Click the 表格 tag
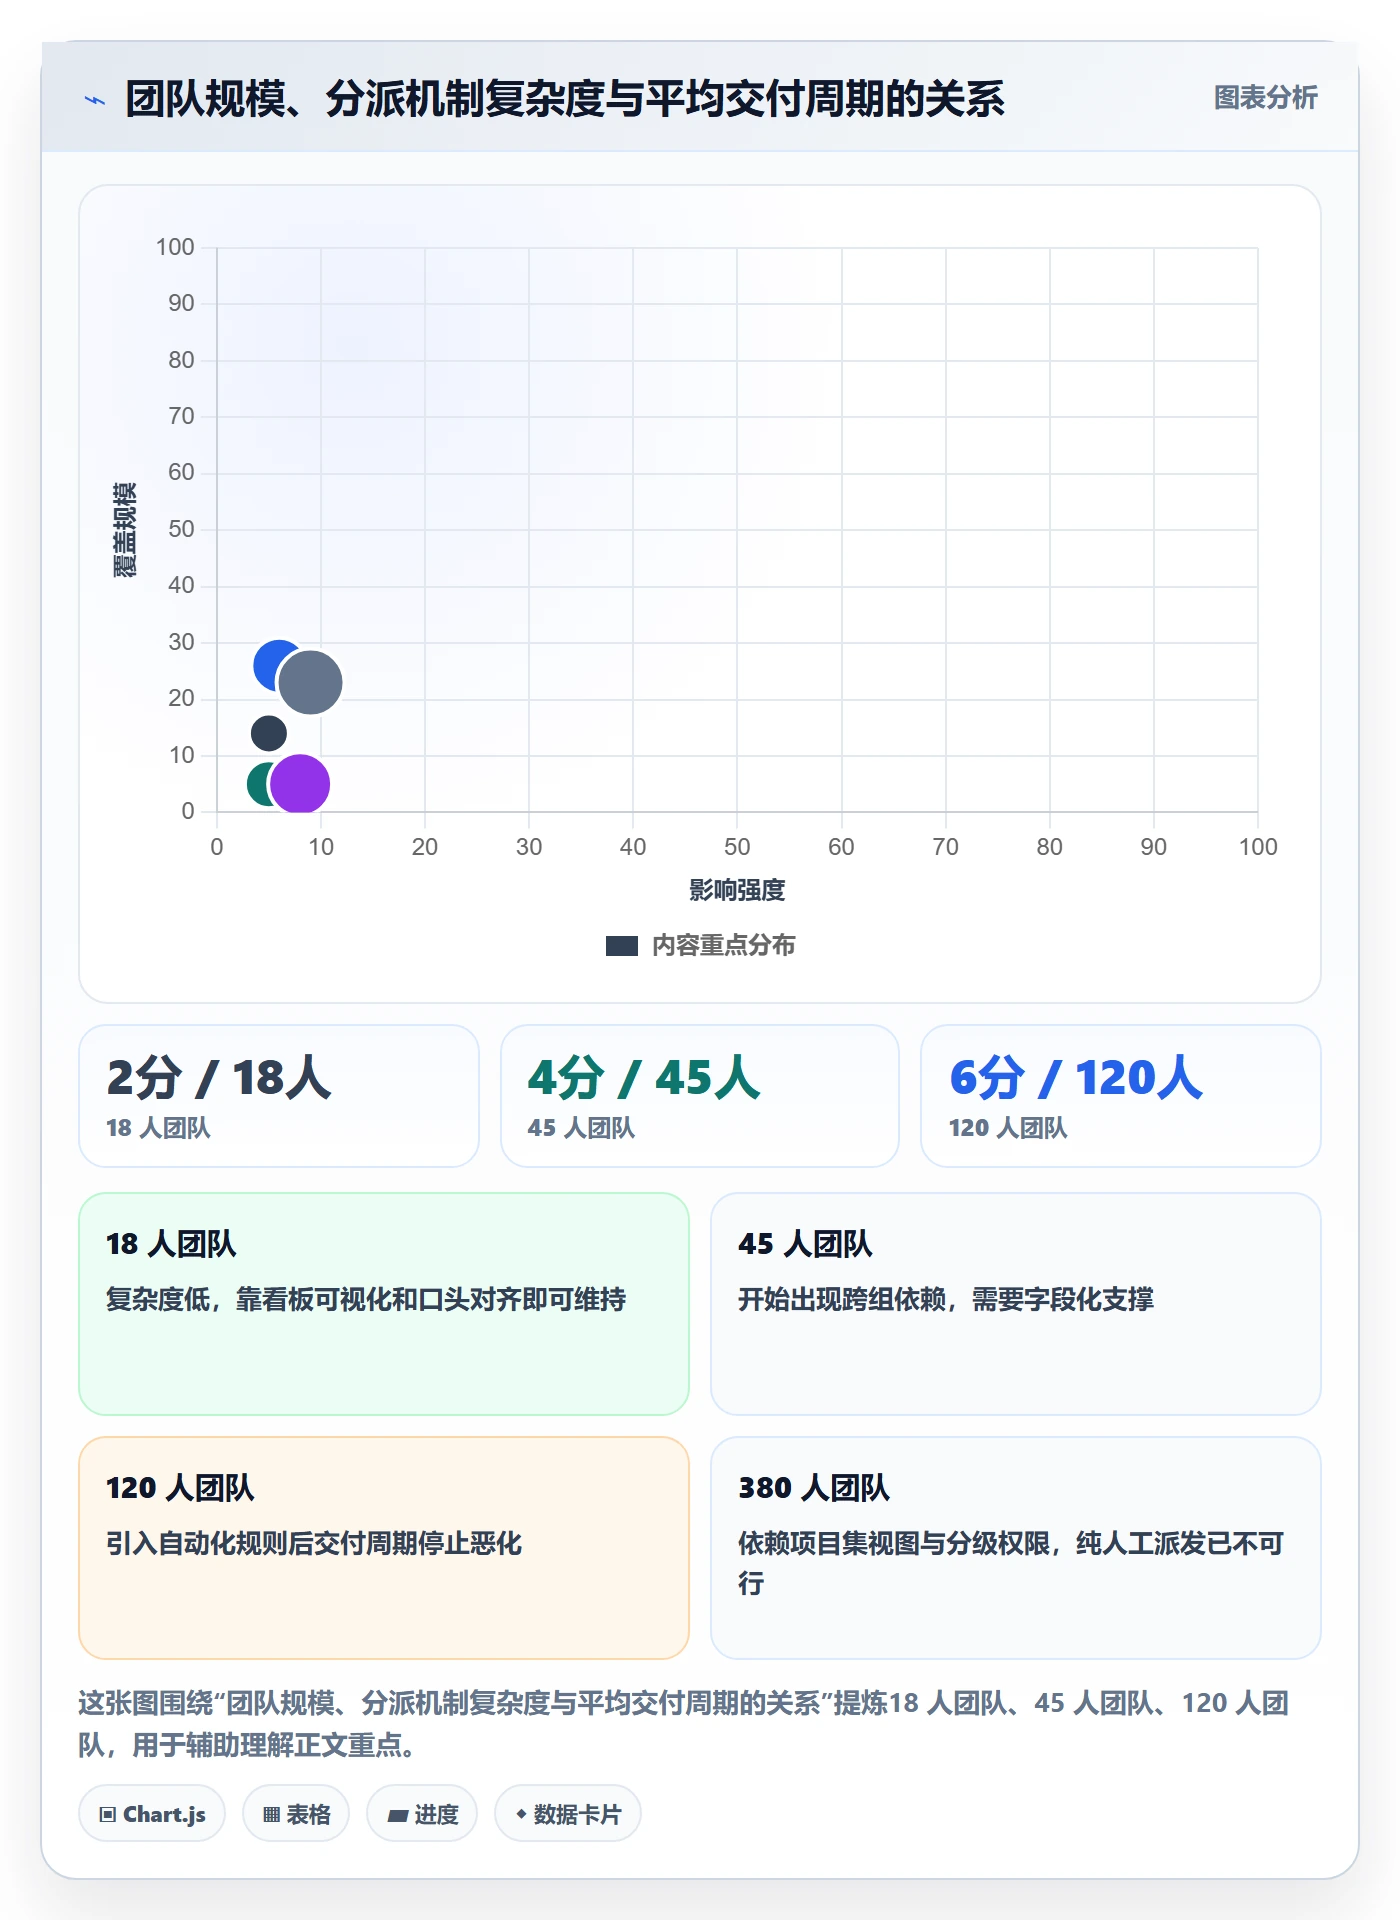The width and height of the screenshot is (1400, 1920). (296, 1813)
